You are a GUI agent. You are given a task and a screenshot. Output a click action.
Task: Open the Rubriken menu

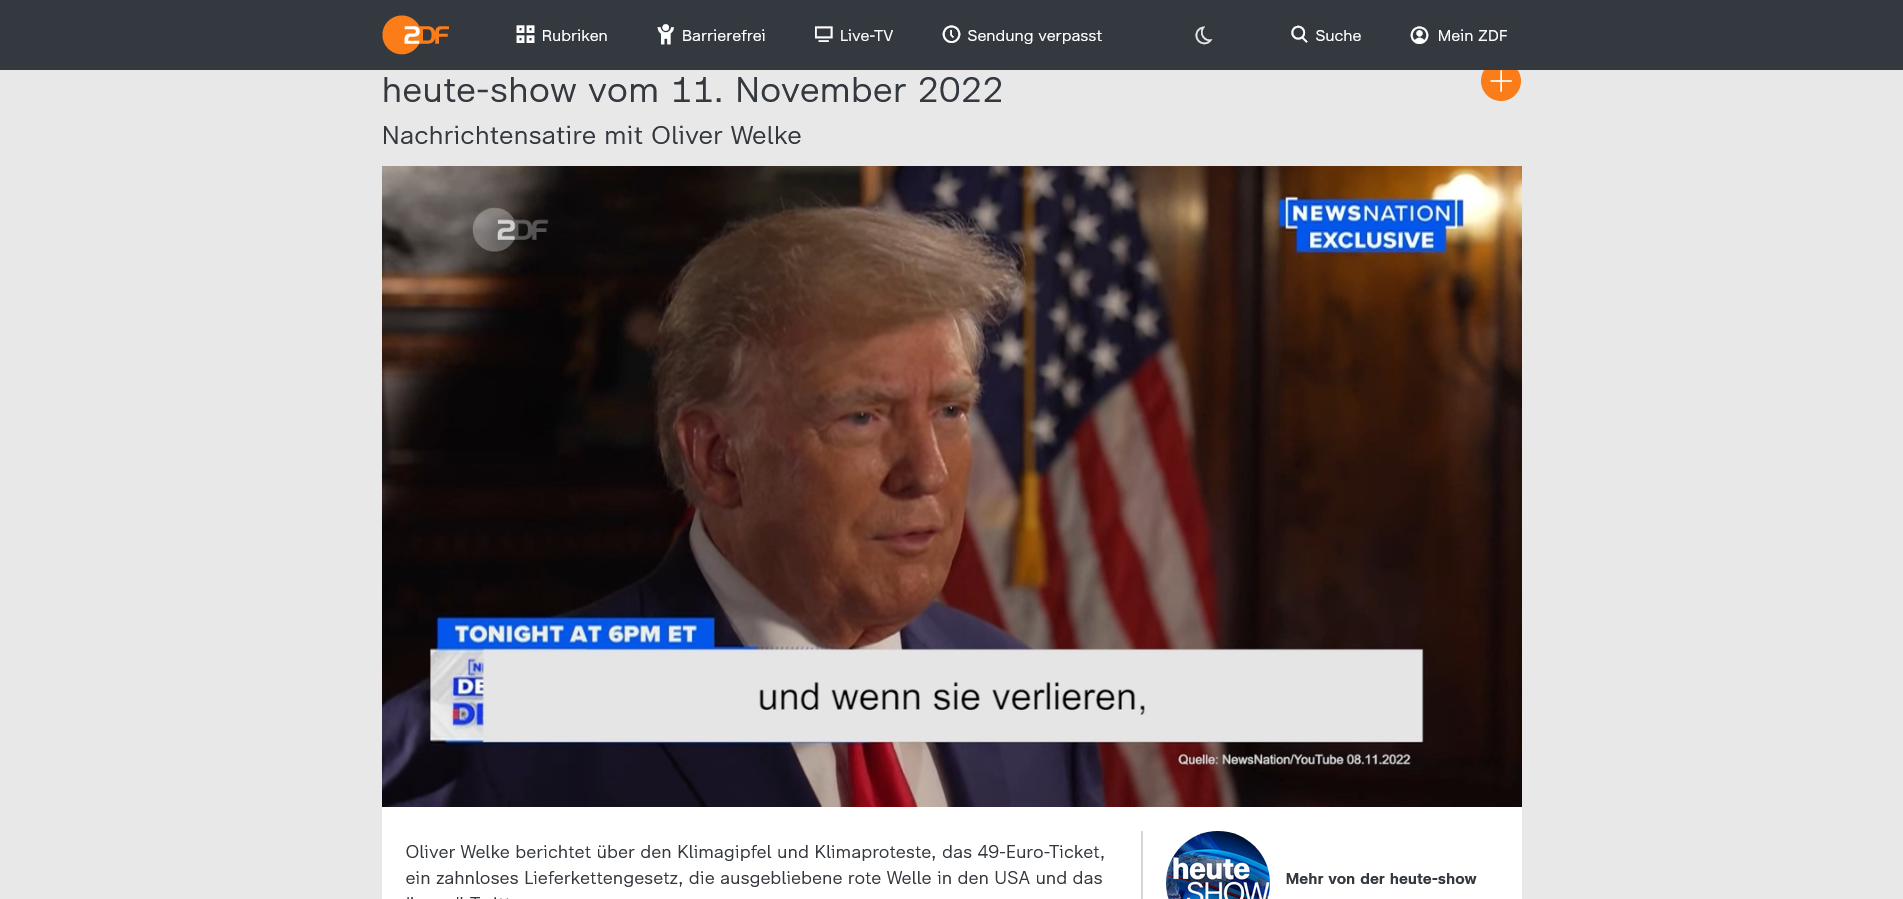574,36
